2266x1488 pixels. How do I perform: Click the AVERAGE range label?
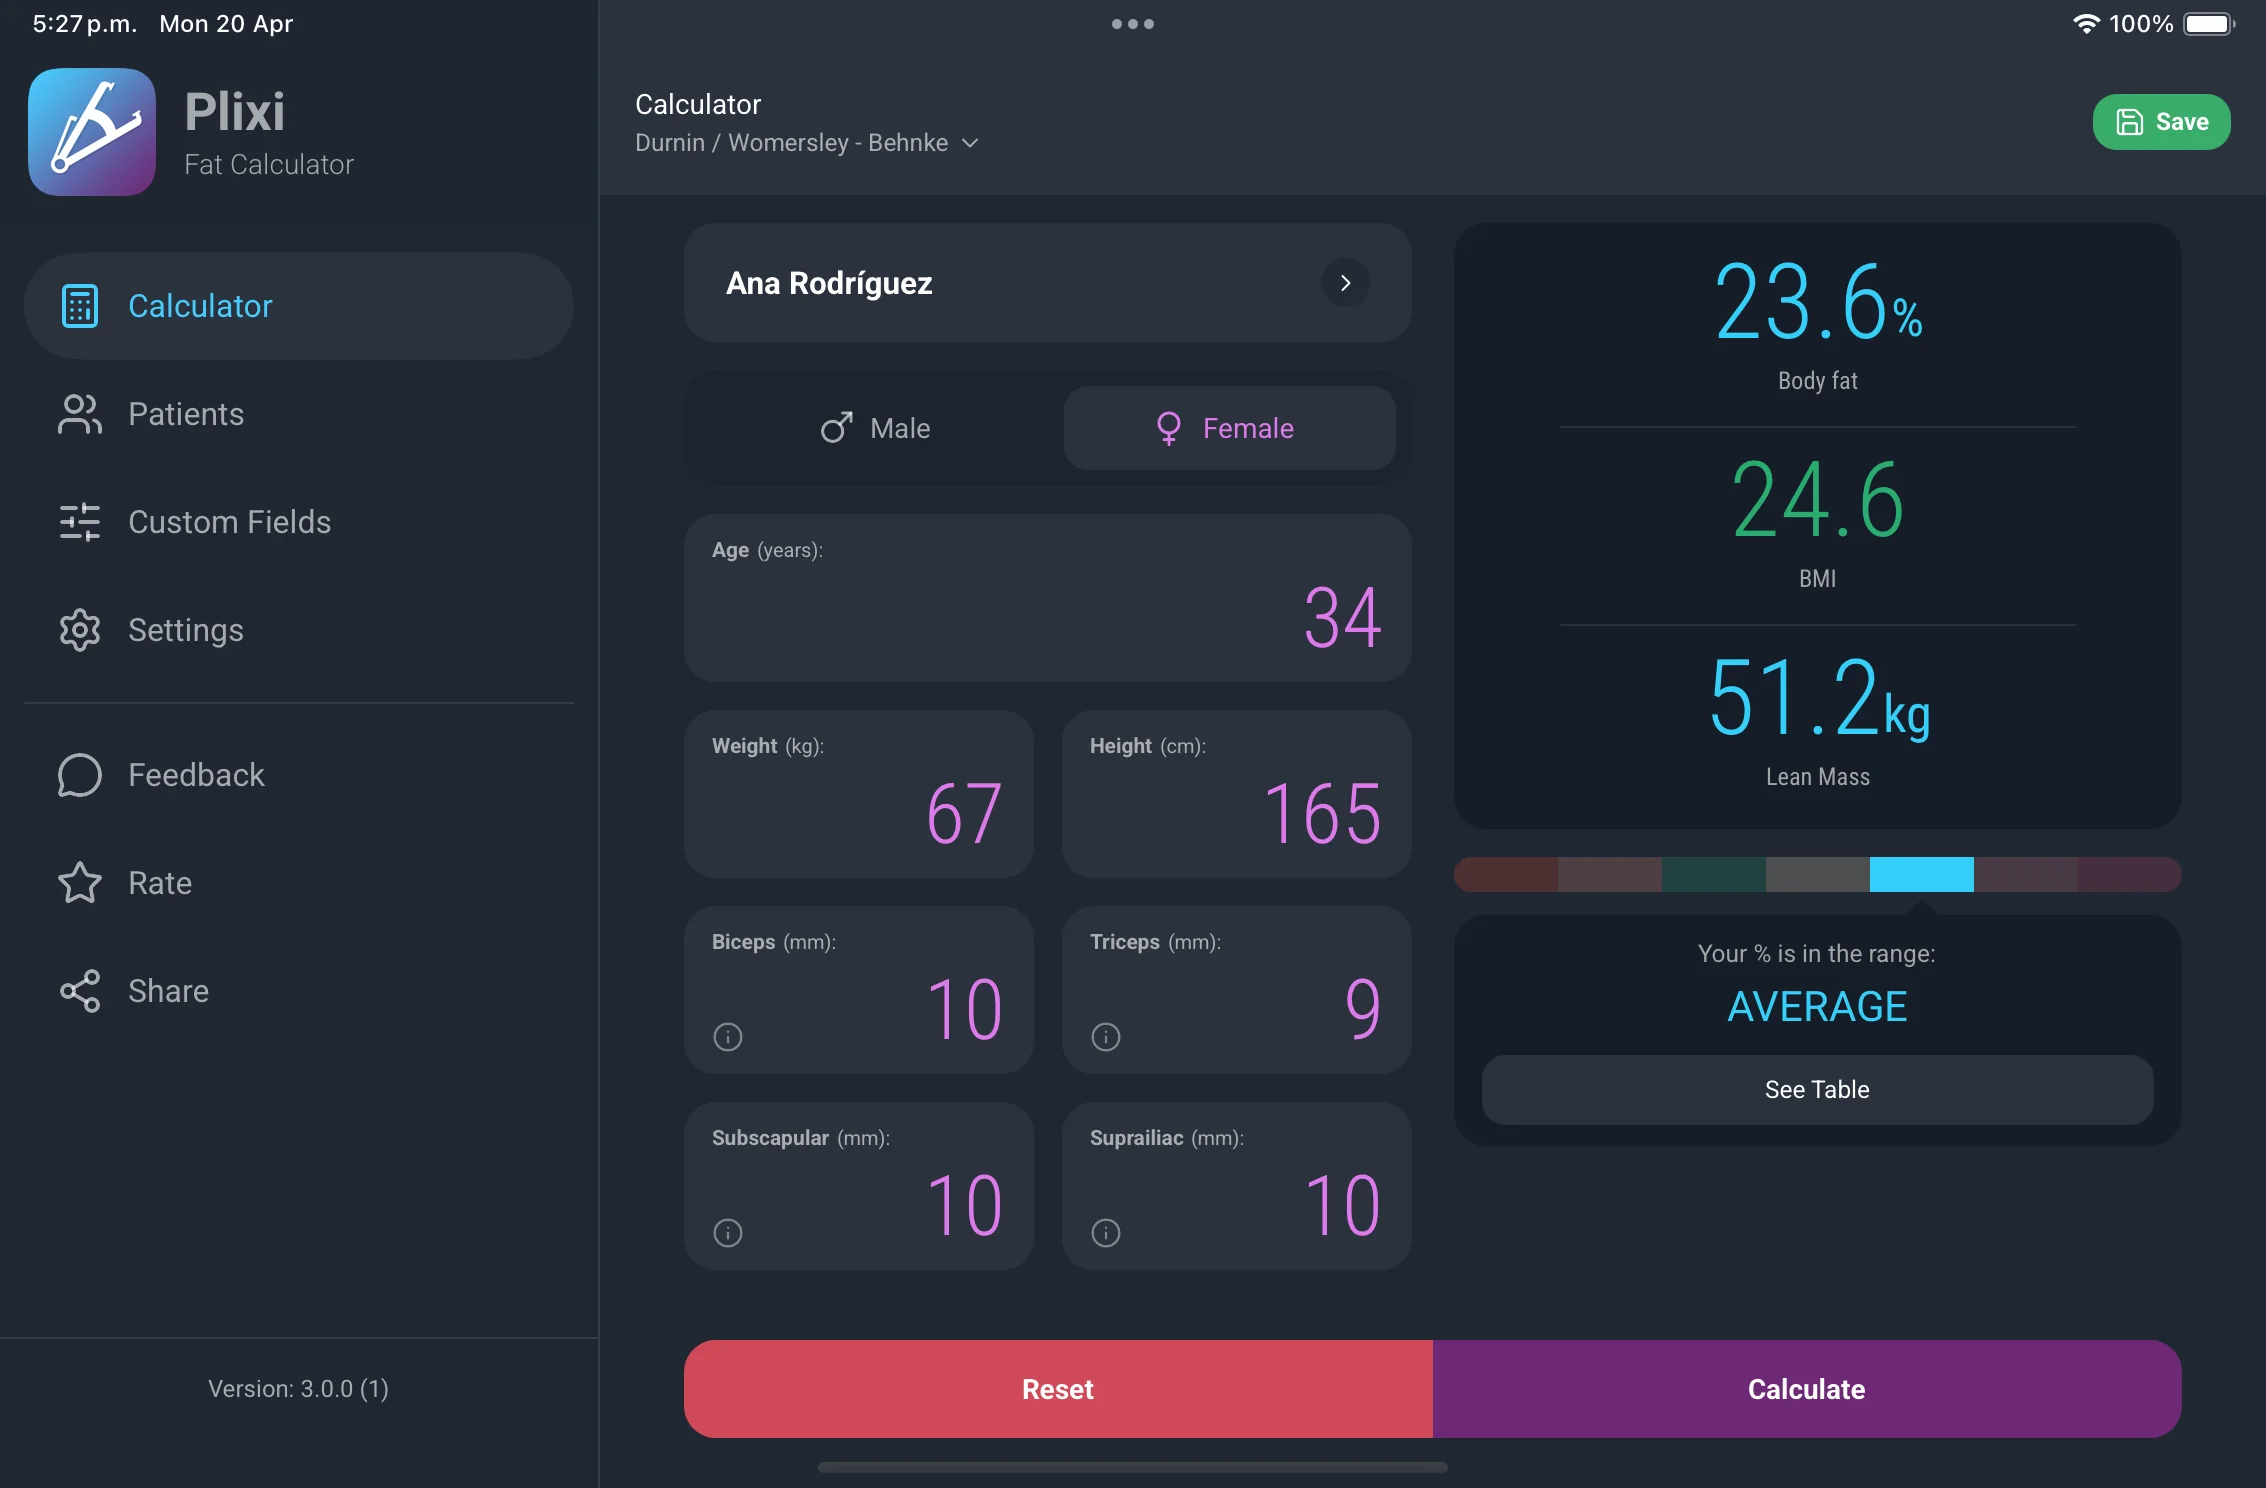(1817, 1006)
